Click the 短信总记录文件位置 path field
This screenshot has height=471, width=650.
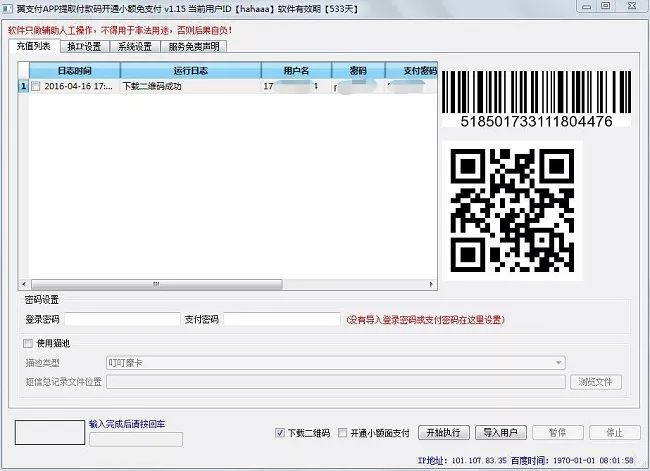(x=336, y=382)
